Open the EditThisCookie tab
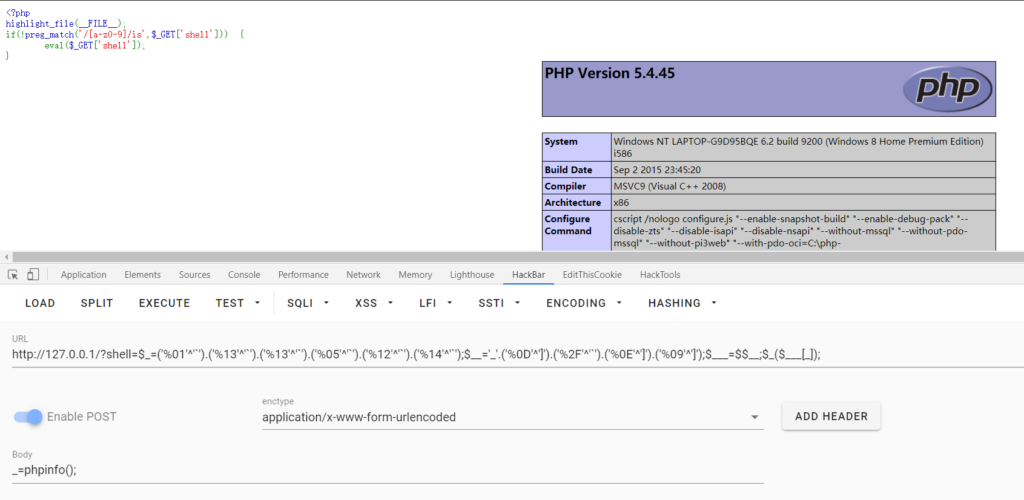This screenshot has height=500, width=1024. (592, 275)
